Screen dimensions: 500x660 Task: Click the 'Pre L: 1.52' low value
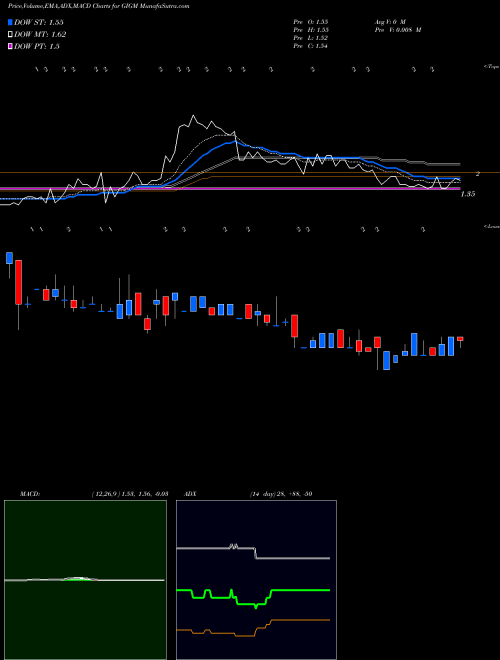[311, 38]
